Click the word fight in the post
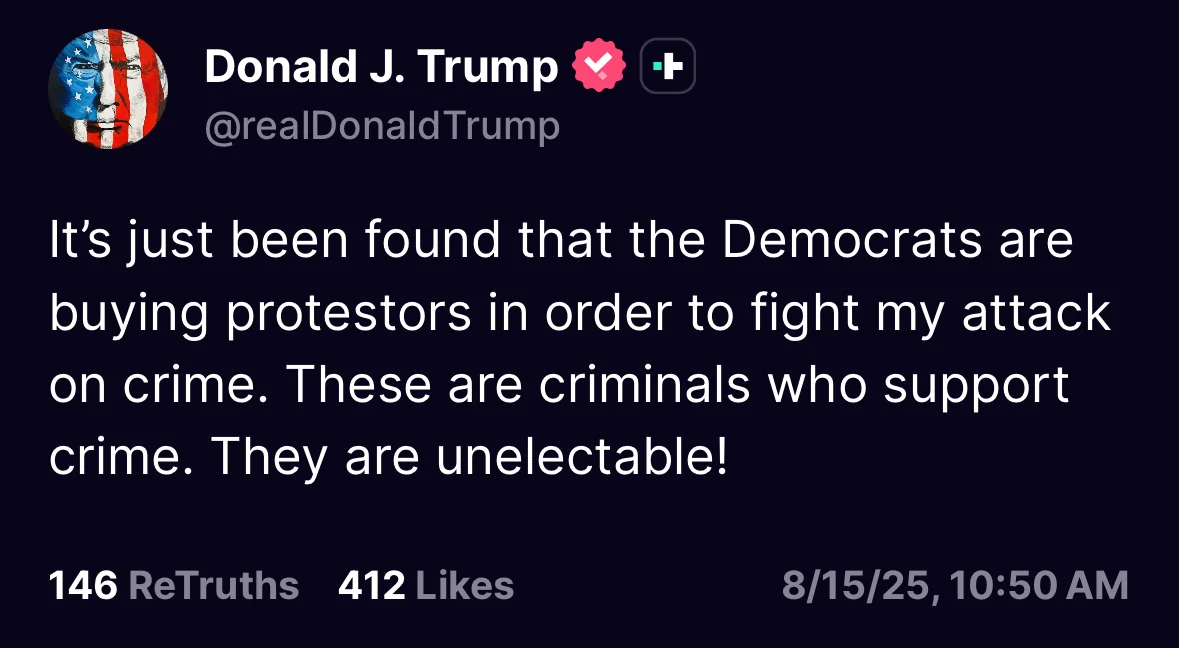1179x648 pixels. 805,314
